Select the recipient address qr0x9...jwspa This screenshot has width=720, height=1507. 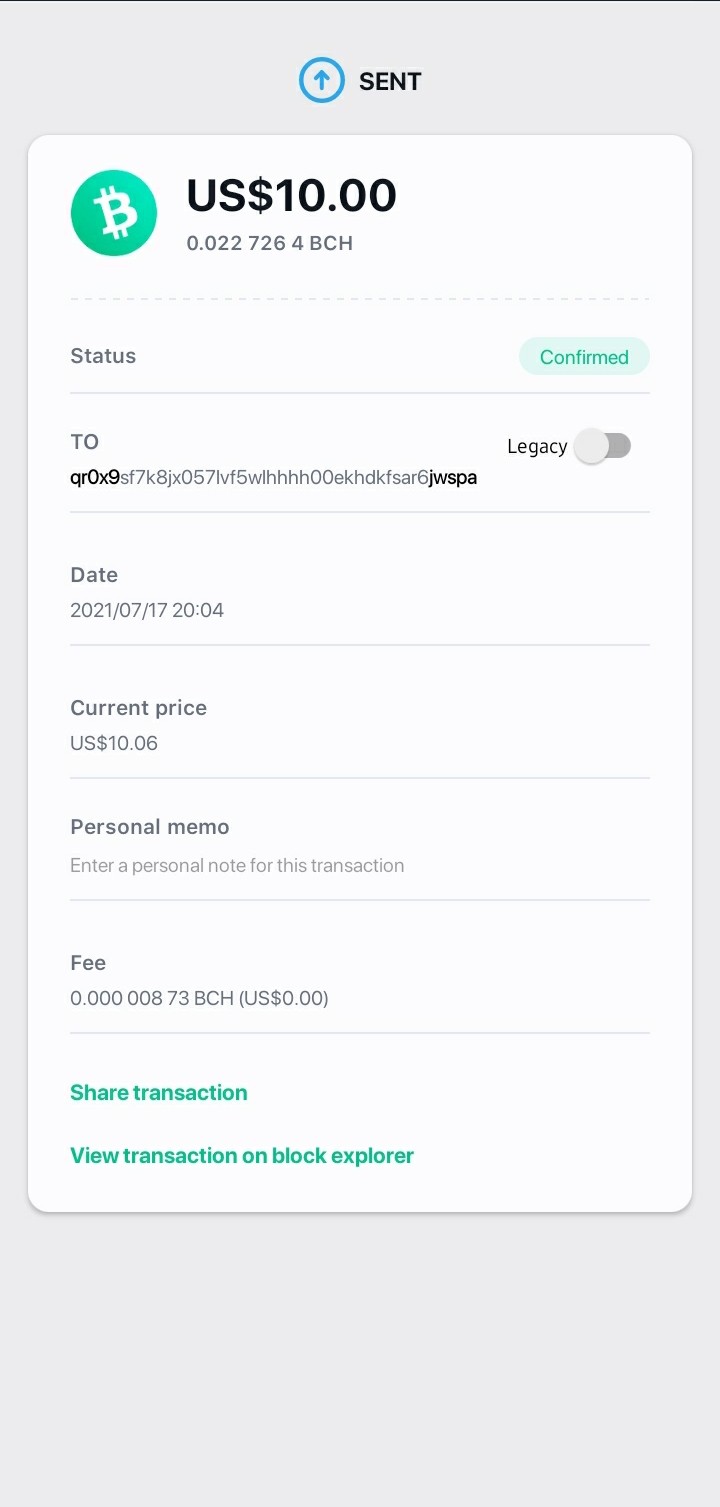tap(273, 478)
